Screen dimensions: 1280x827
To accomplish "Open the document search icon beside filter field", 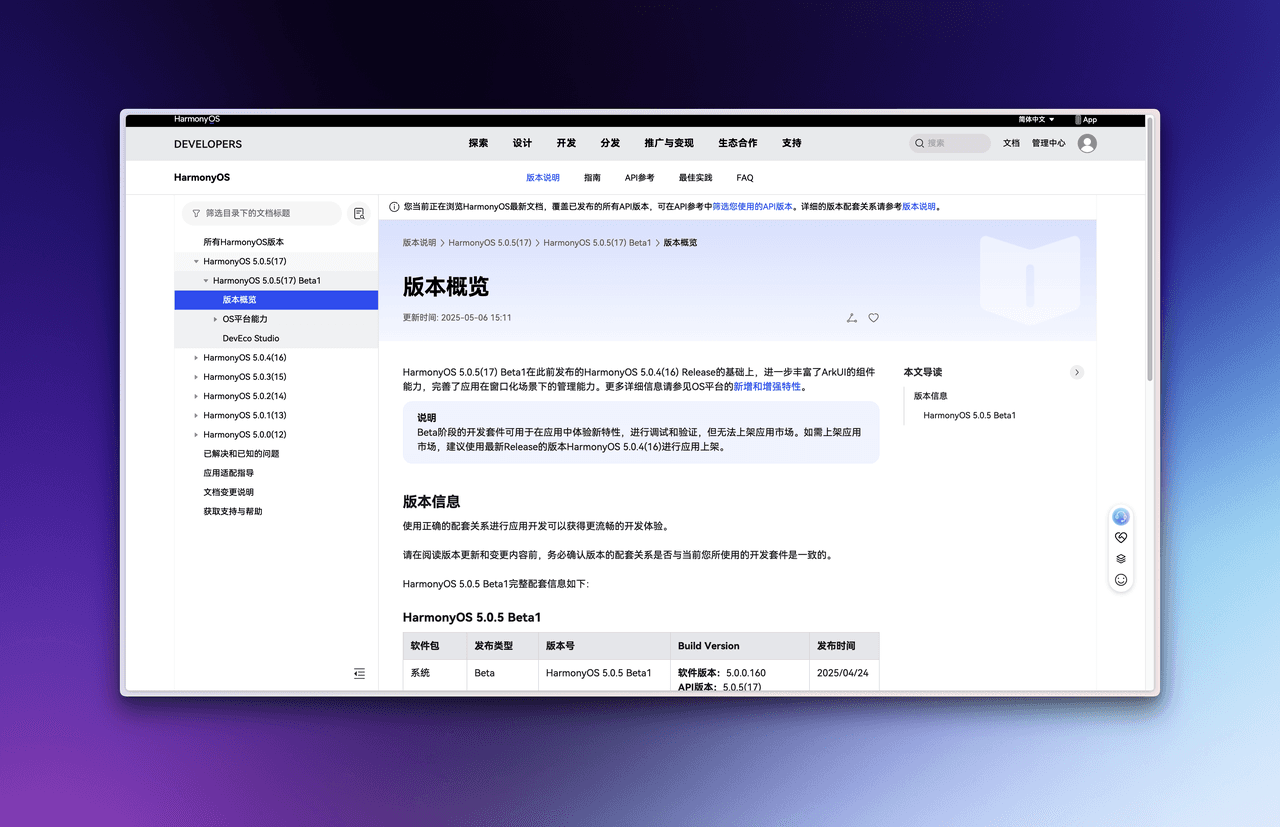I will 359,213.
